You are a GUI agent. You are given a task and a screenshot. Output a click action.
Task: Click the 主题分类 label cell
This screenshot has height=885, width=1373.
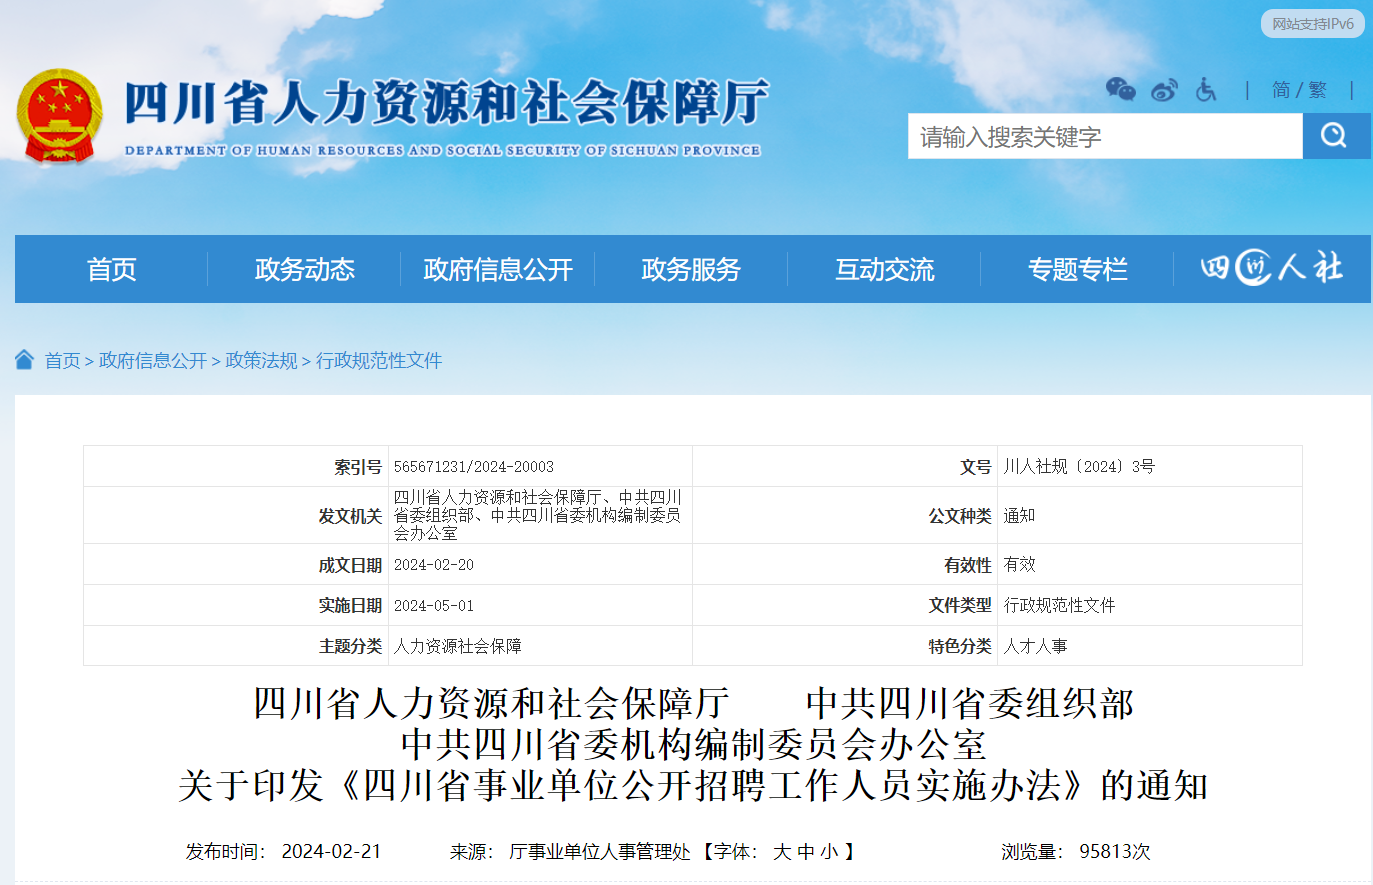click(236, 647)
